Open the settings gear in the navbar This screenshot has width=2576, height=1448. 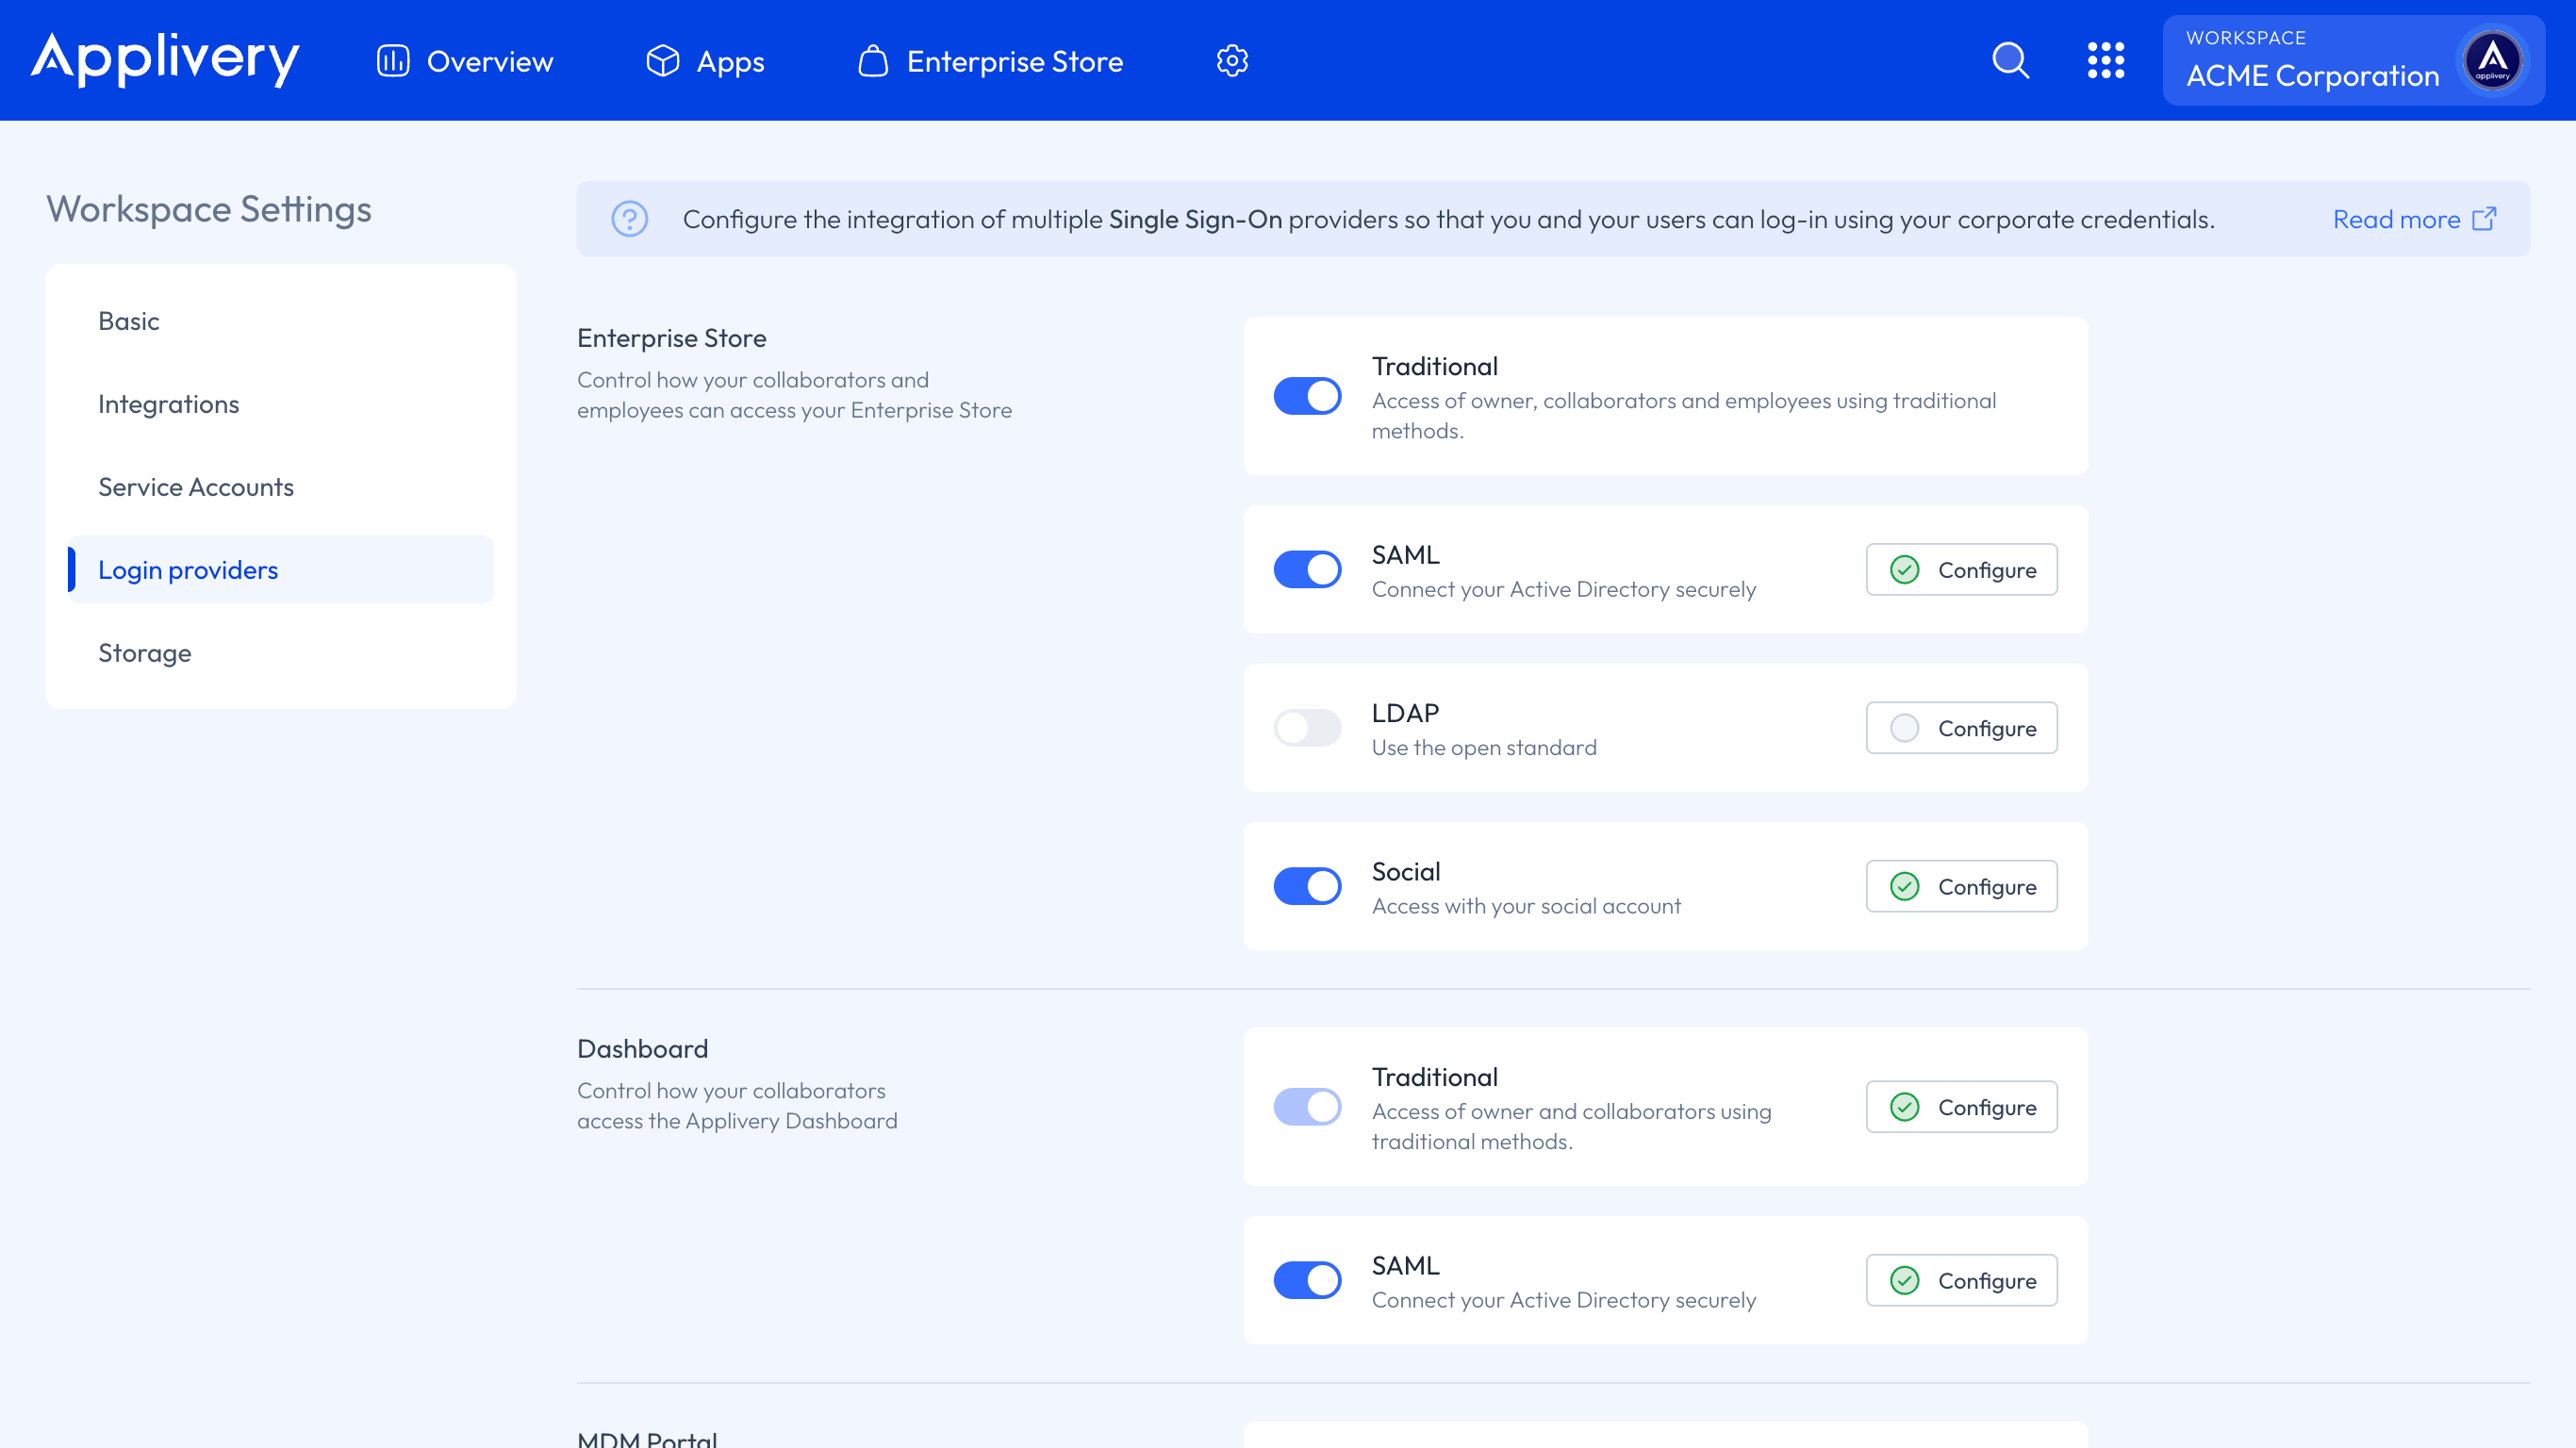(x=1232, y=60)
